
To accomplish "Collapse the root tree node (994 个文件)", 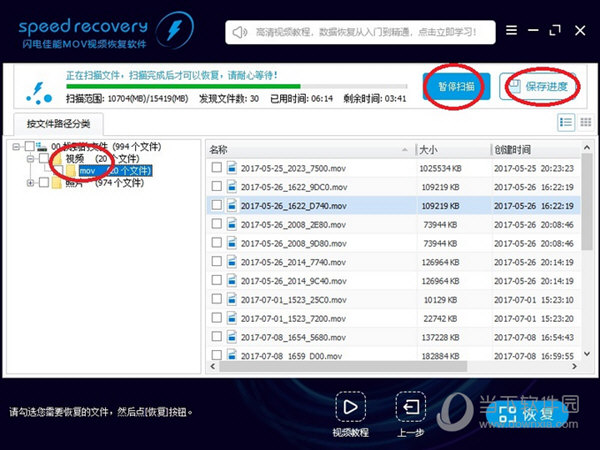I will (x=16, y=146).
